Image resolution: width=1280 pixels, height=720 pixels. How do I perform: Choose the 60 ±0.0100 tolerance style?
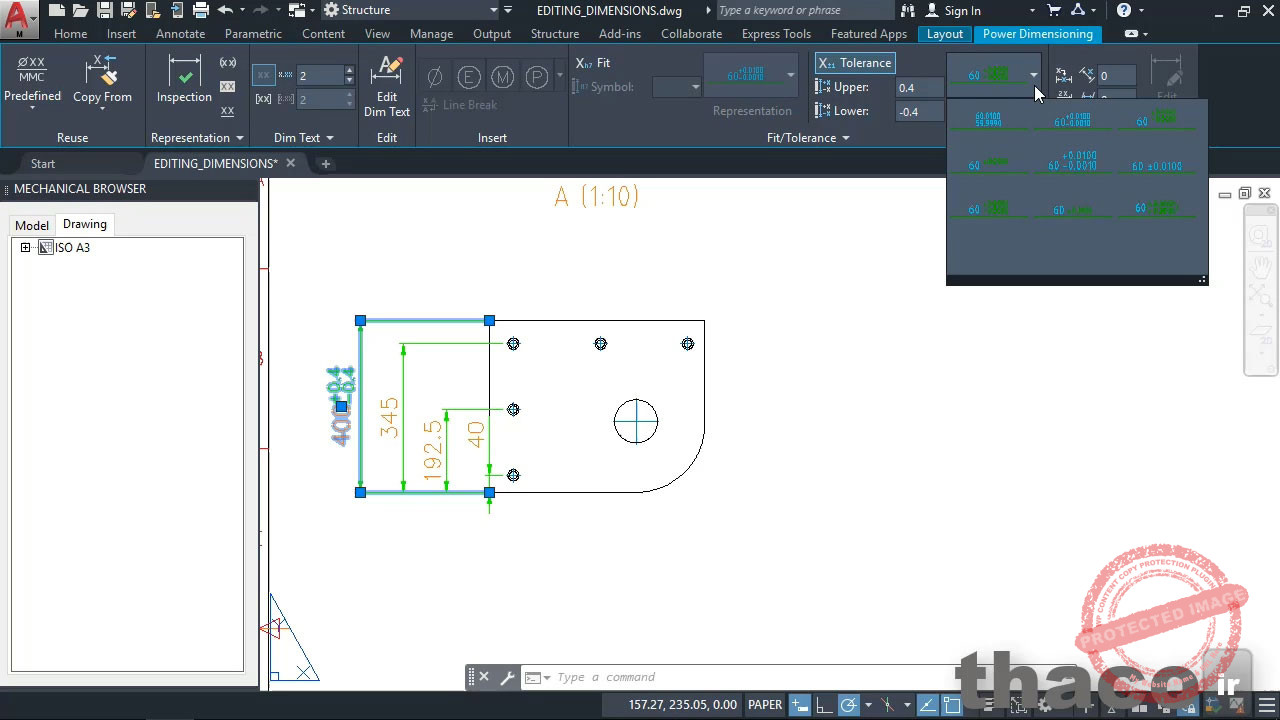click(1158, 165)
